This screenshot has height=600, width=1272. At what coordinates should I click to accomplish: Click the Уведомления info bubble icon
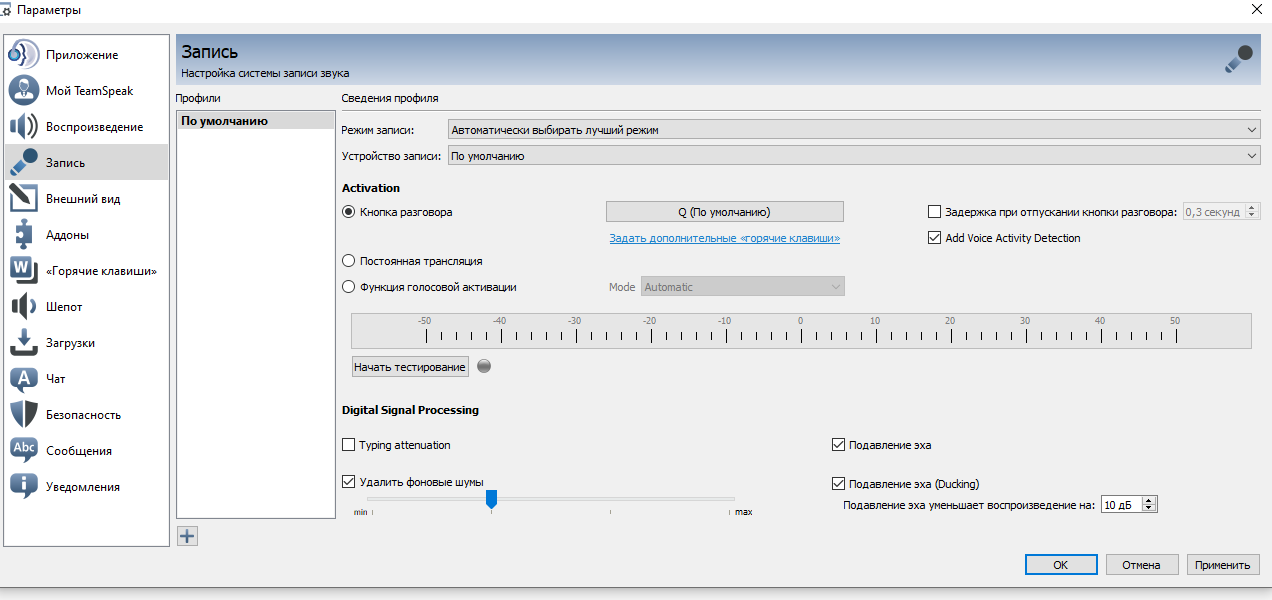coord(24,487)
